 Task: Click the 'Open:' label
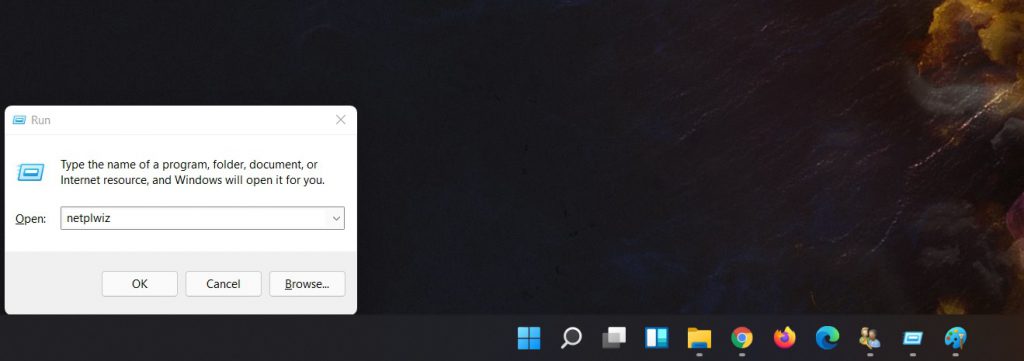point(31,219)
